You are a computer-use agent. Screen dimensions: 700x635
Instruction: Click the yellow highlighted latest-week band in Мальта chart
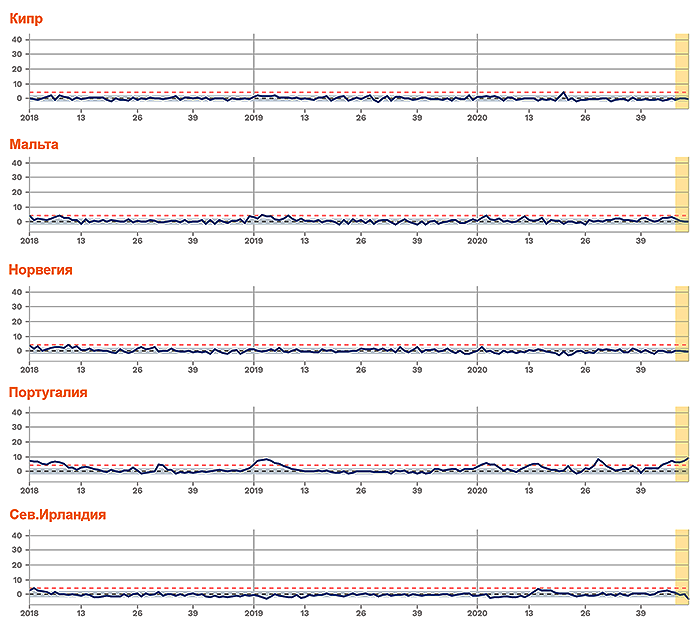click(682, 195)
